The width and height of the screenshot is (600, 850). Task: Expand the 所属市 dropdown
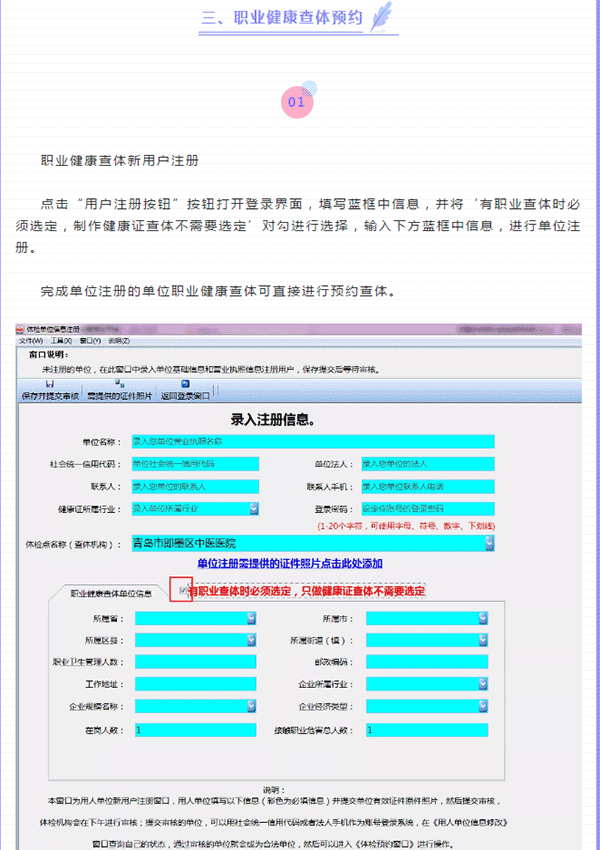tap(482, 618)
